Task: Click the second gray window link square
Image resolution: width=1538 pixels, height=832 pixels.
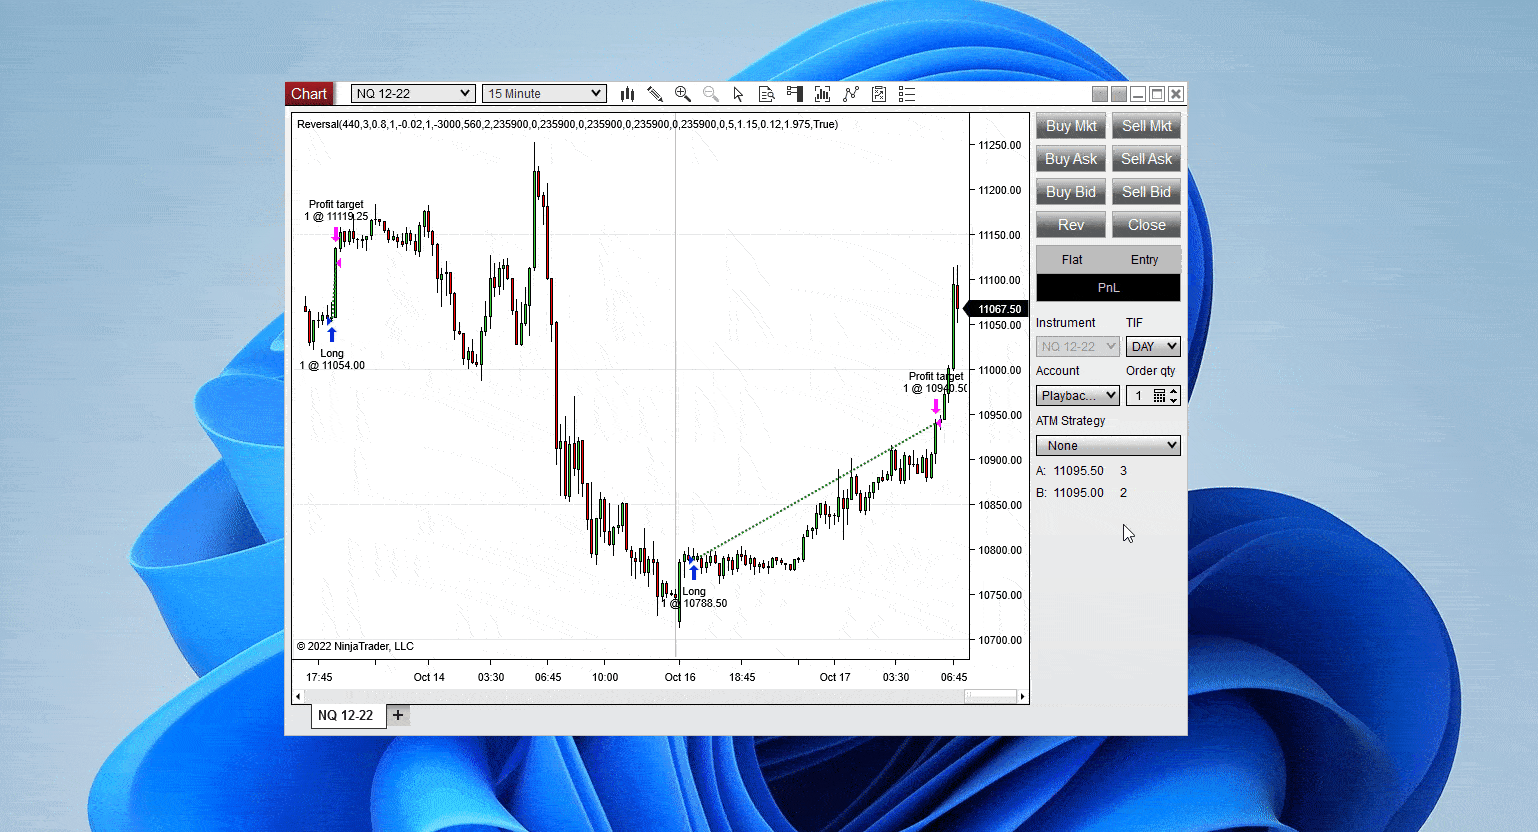Action: point(1119,94)
